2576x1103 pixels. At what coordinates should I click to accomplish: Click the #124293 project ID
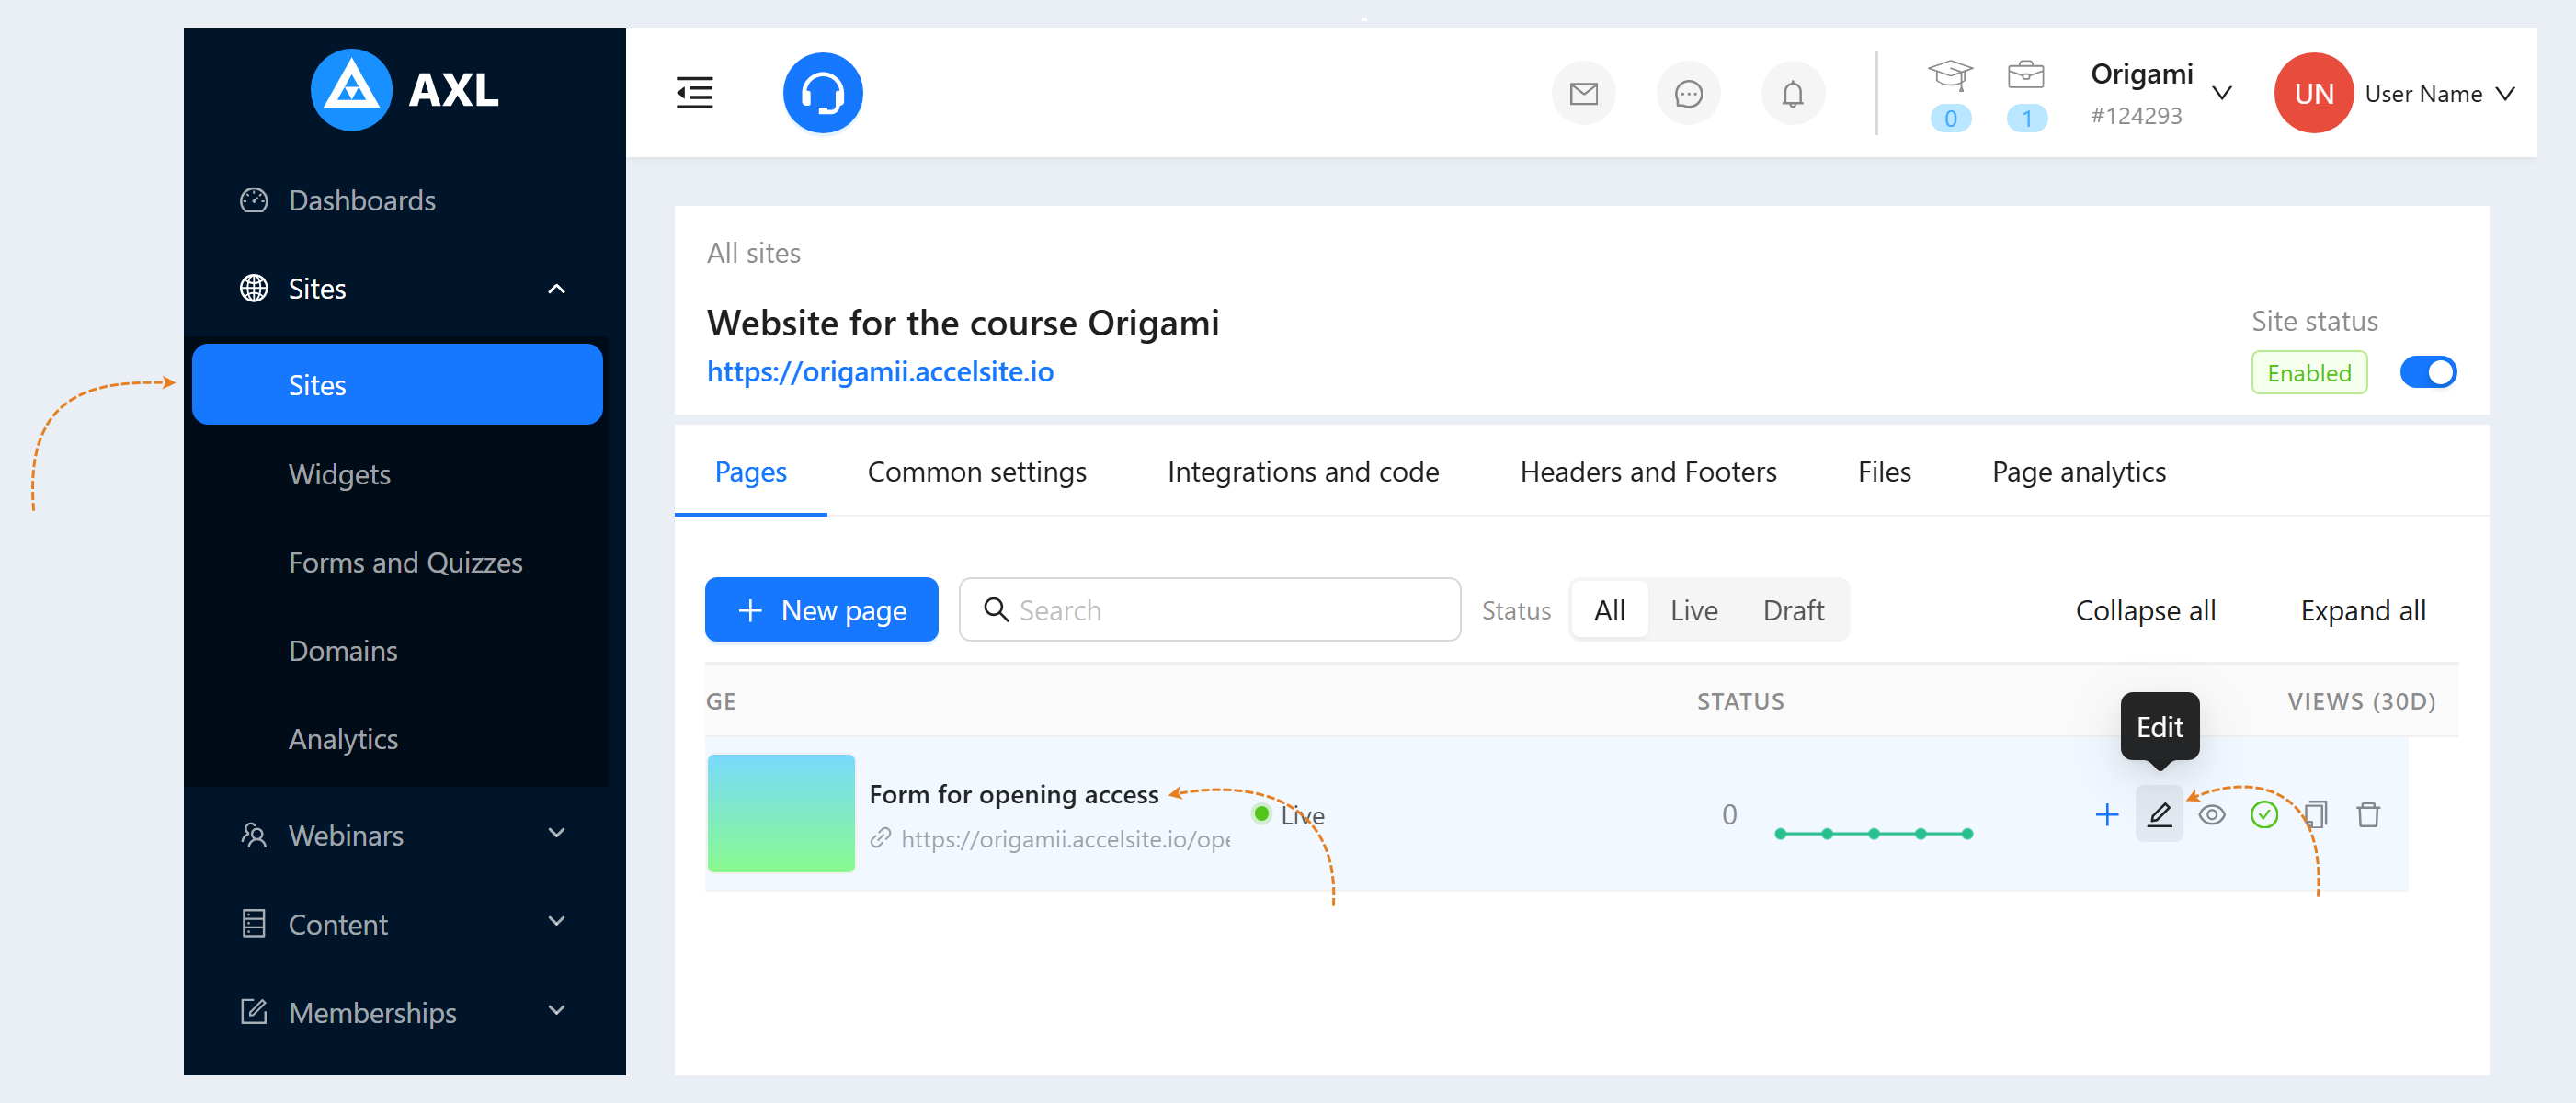pos(2135,115)
